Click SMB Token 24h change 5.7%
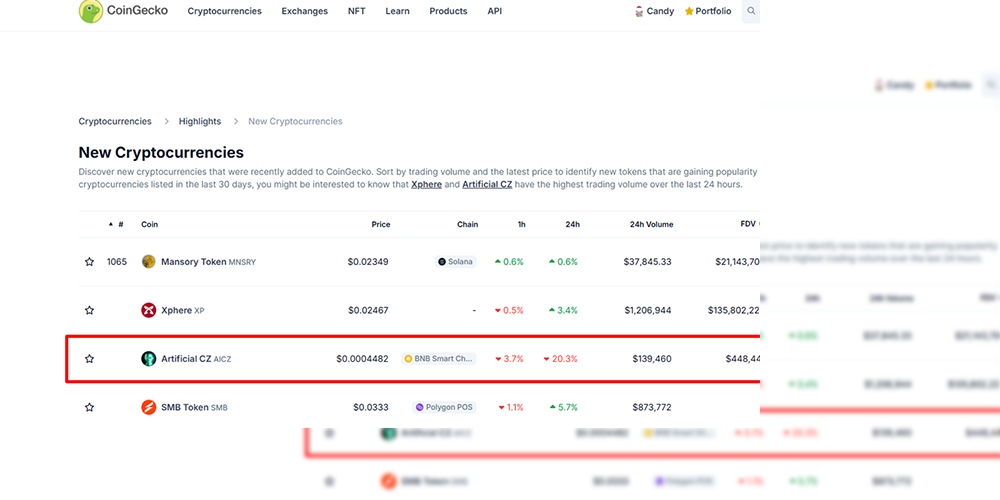Viewport: 1000px width, 500px height. 563,408
